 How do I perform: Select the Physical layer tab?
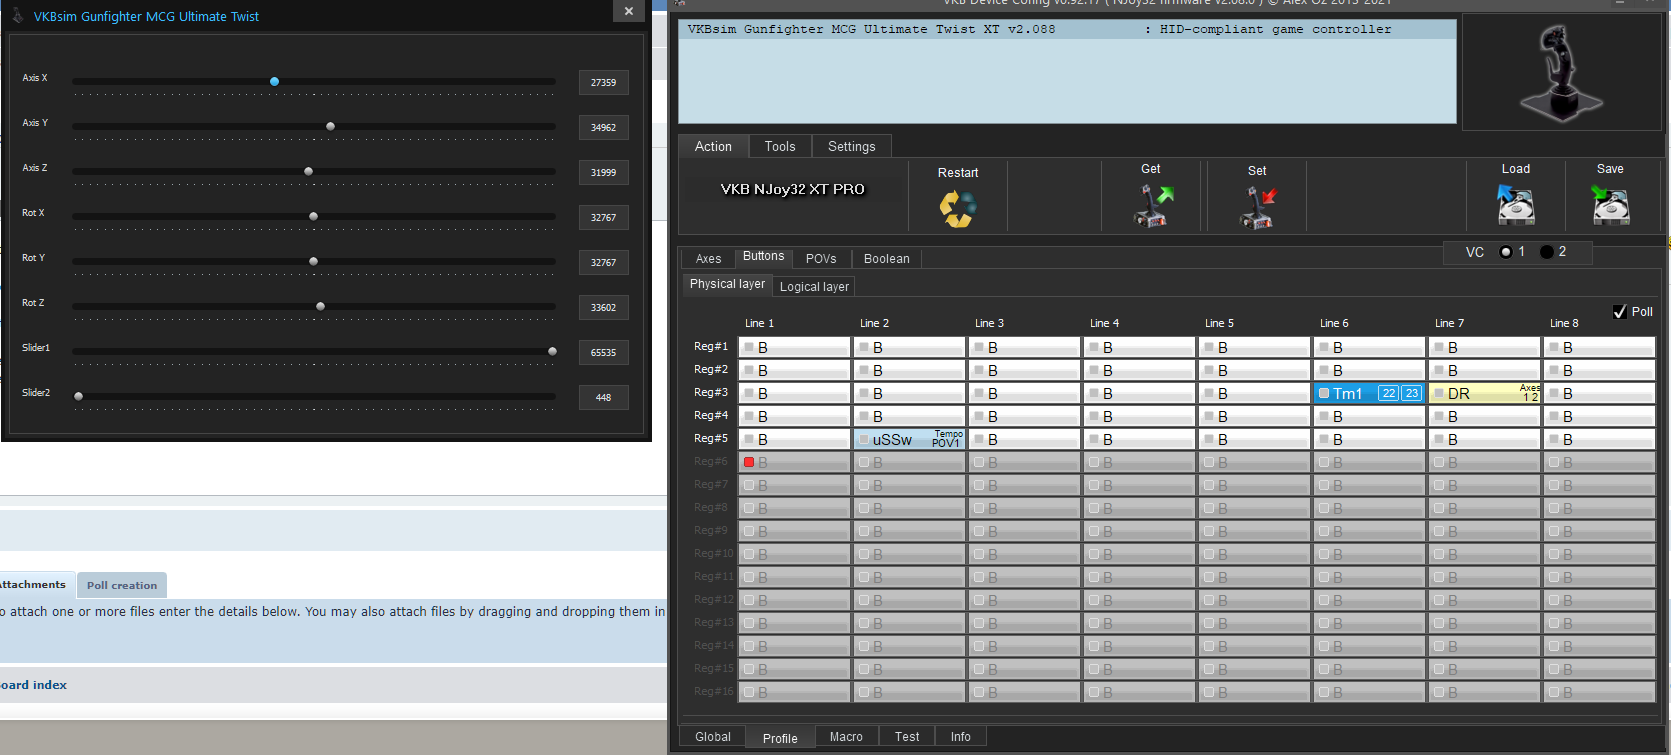[x=727, y=284]
